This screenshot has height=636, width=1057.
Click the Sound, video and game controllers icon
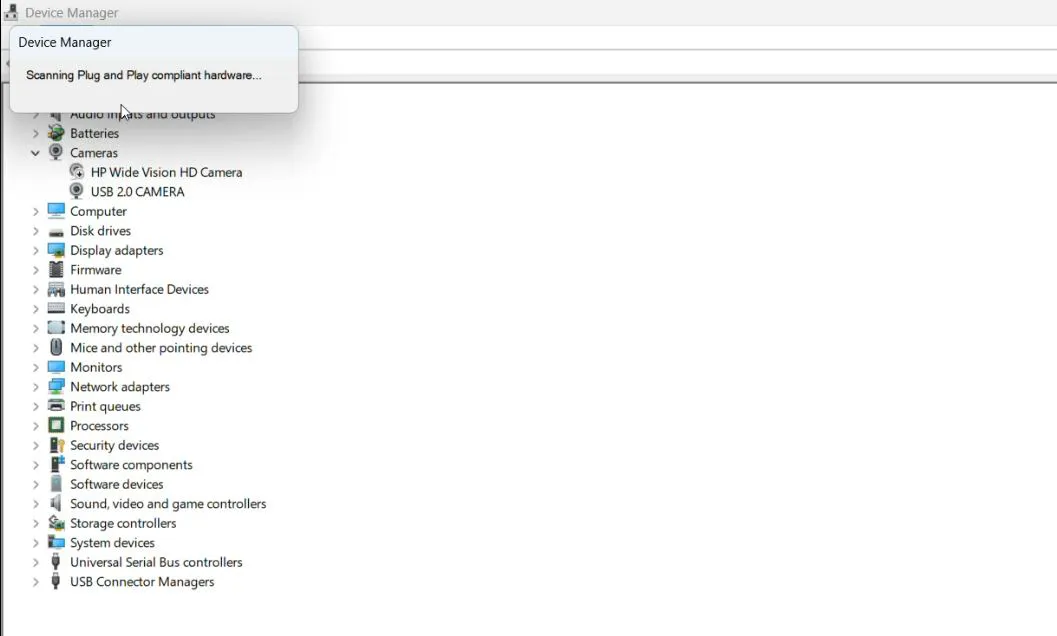tap(56, 504)
